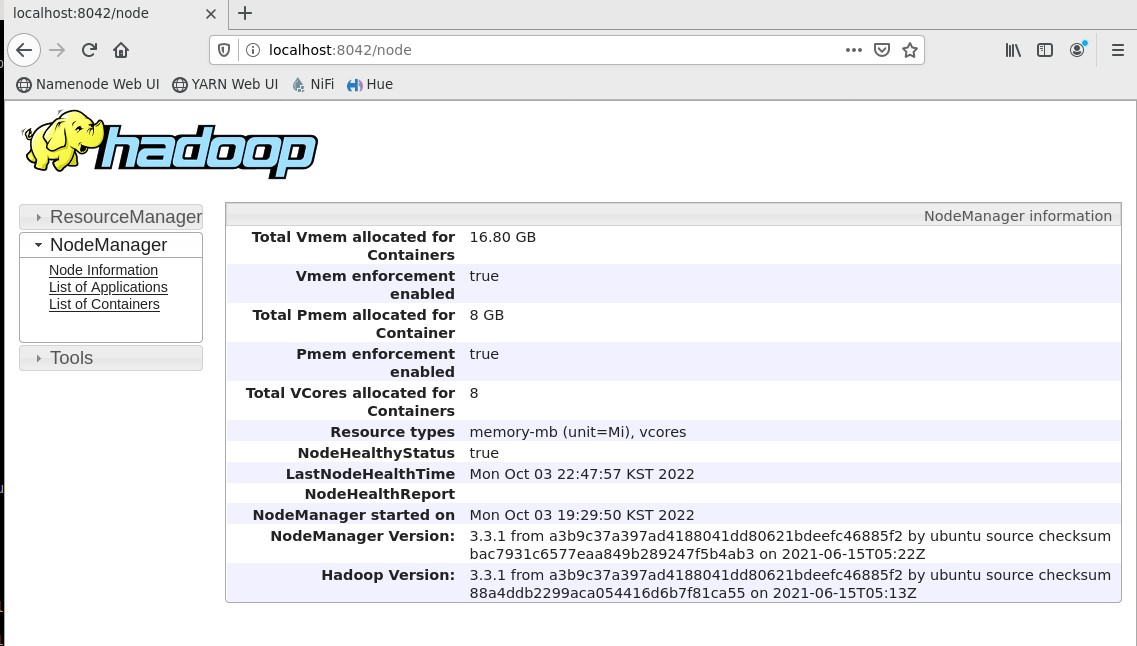Click the Total VCores allocated label
This screenshot has width=1137, height=646.
350,402
